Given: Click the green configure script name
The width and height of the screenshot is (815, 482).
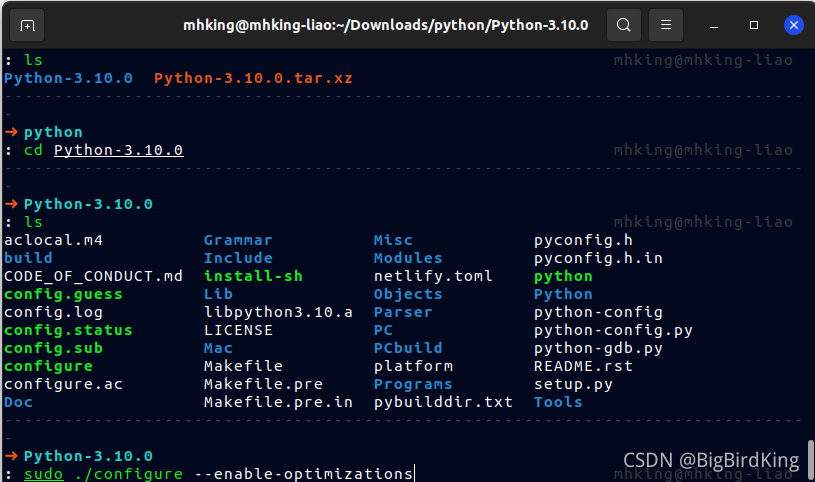Looking at the screenshot, I should (48, 366).
